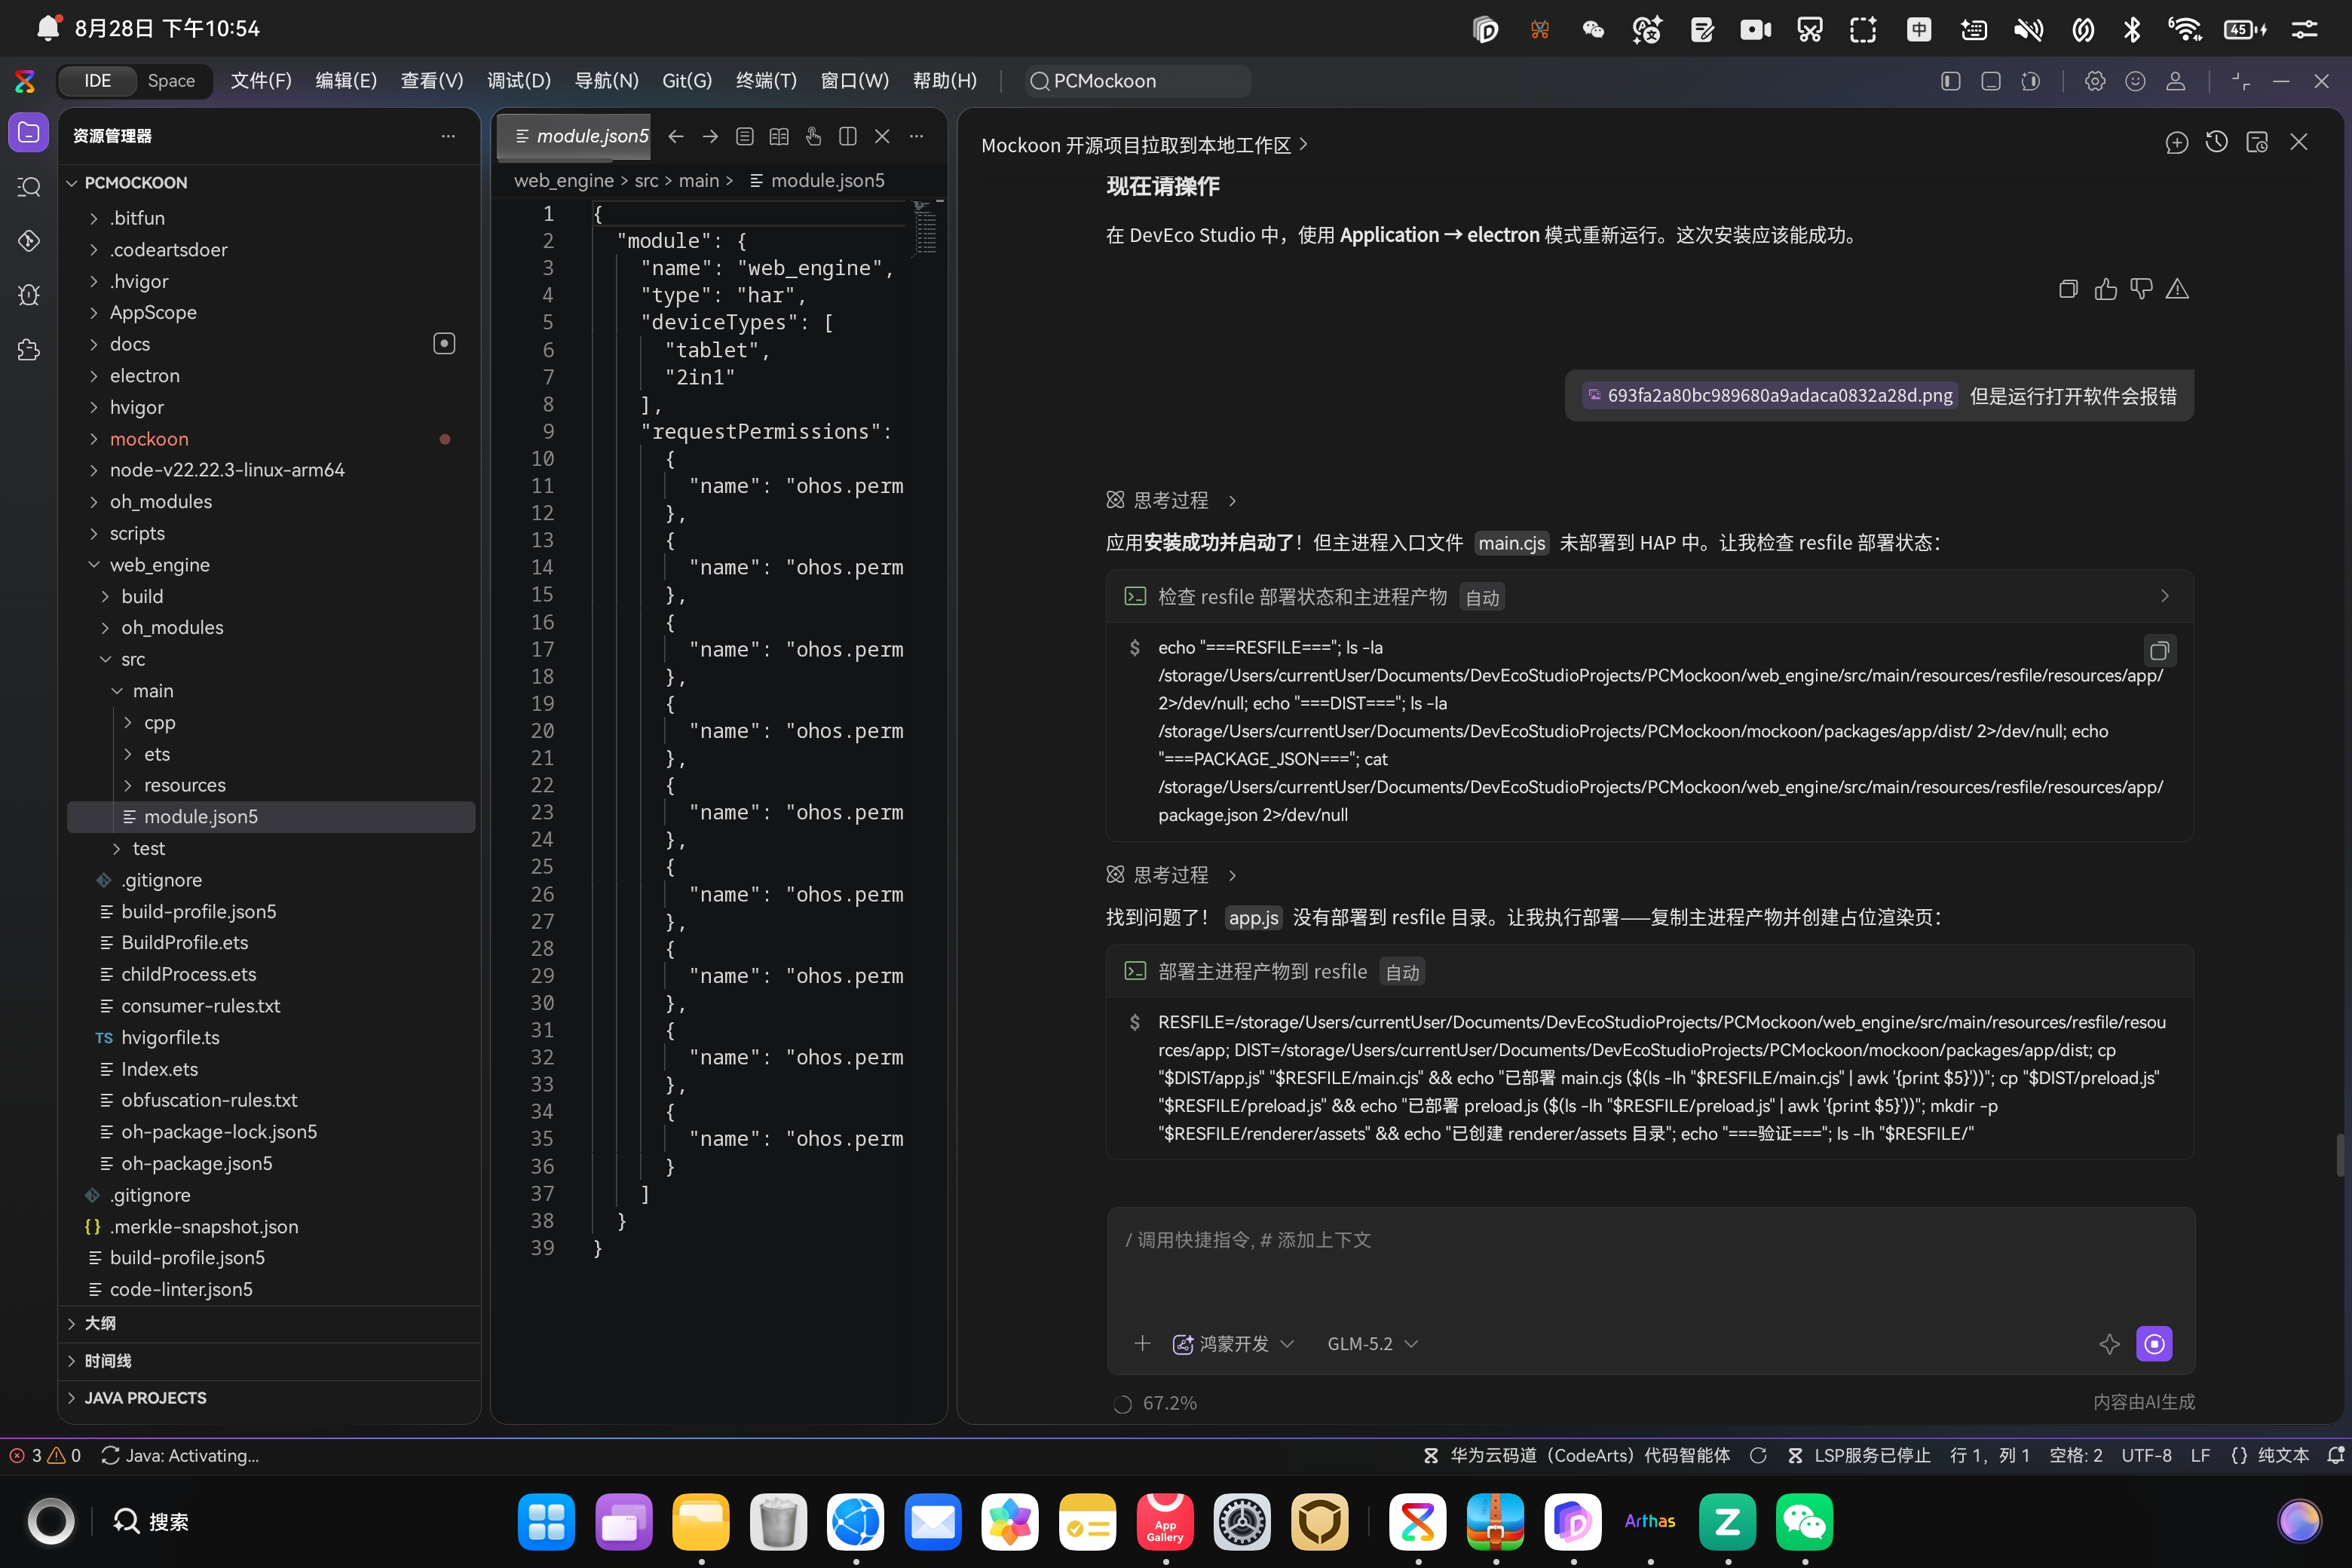
Task: Click the 行 1, 列 1 cursor position
Action: coord(1989,1455)
